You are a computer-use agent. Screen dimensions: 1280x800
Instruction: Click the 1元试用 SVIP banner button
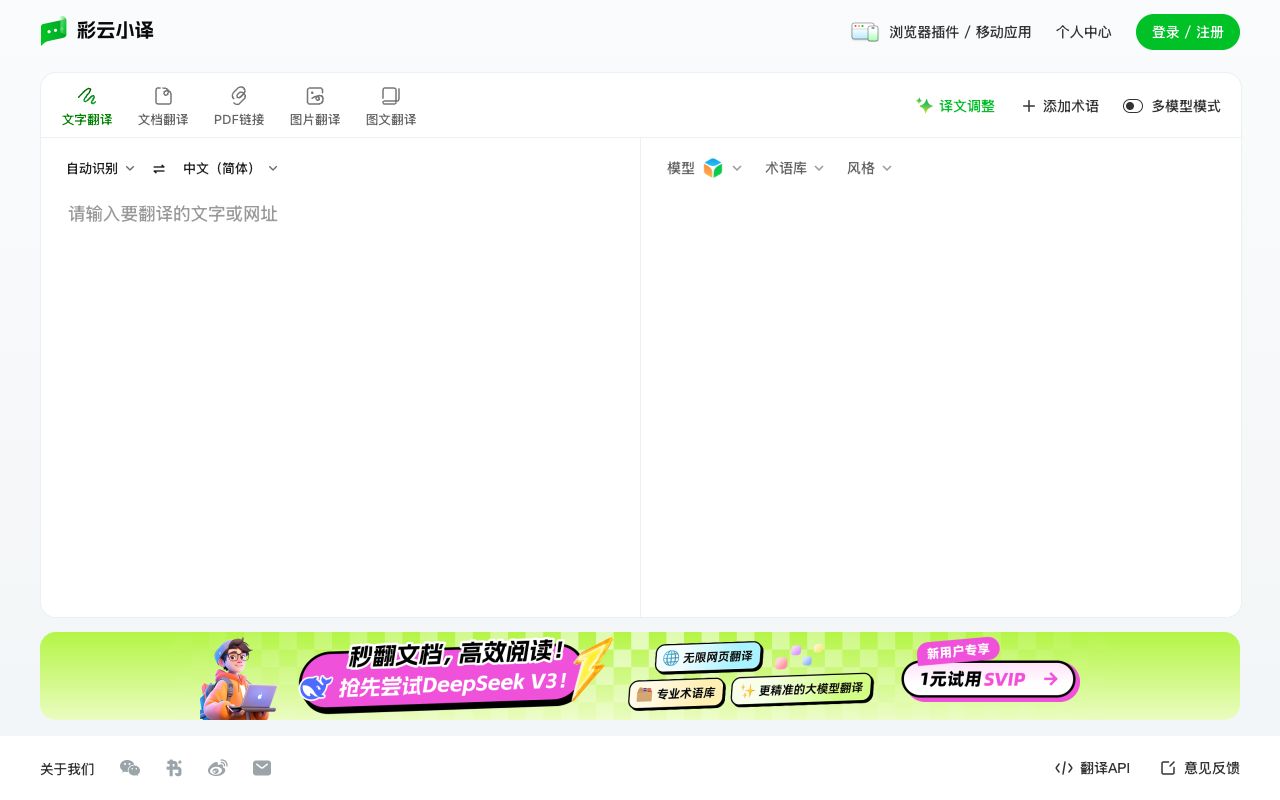988,679
